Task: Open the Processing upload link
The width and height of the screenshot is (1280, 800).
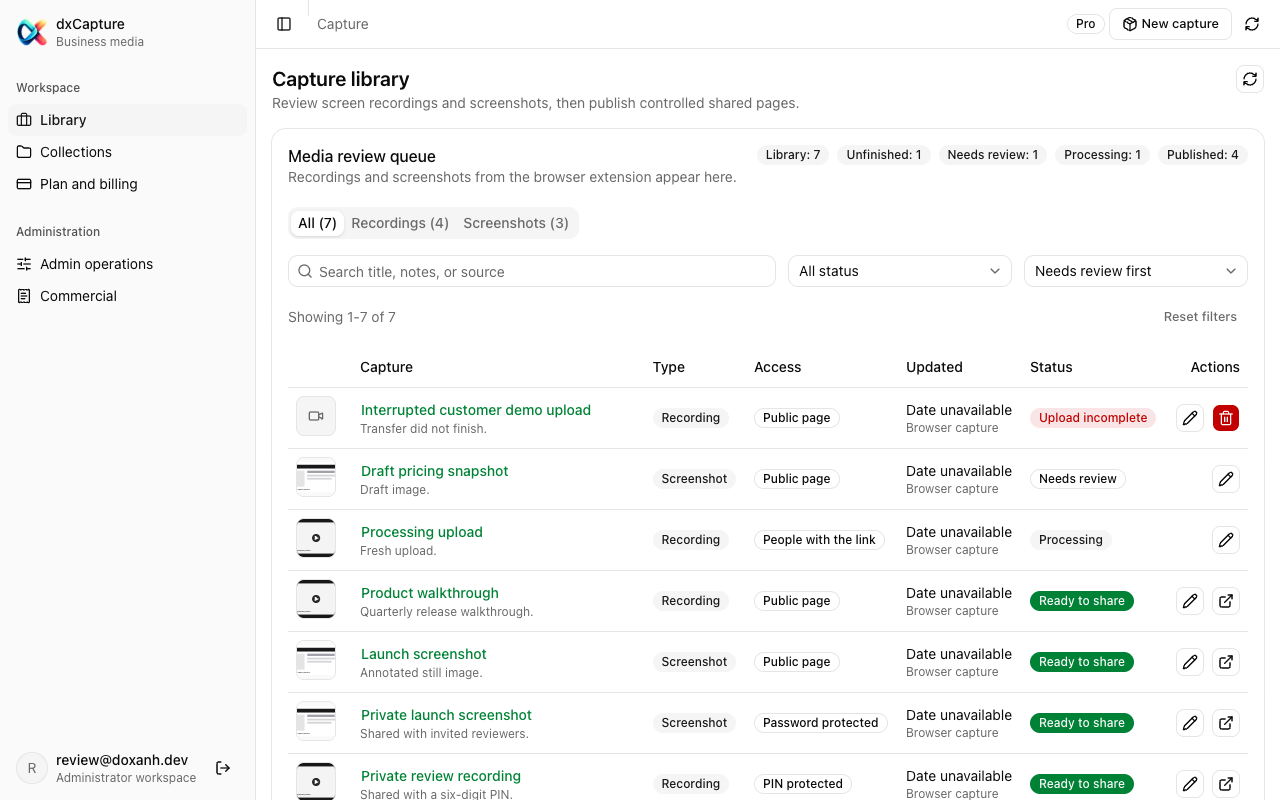Action: pos(422,532)
